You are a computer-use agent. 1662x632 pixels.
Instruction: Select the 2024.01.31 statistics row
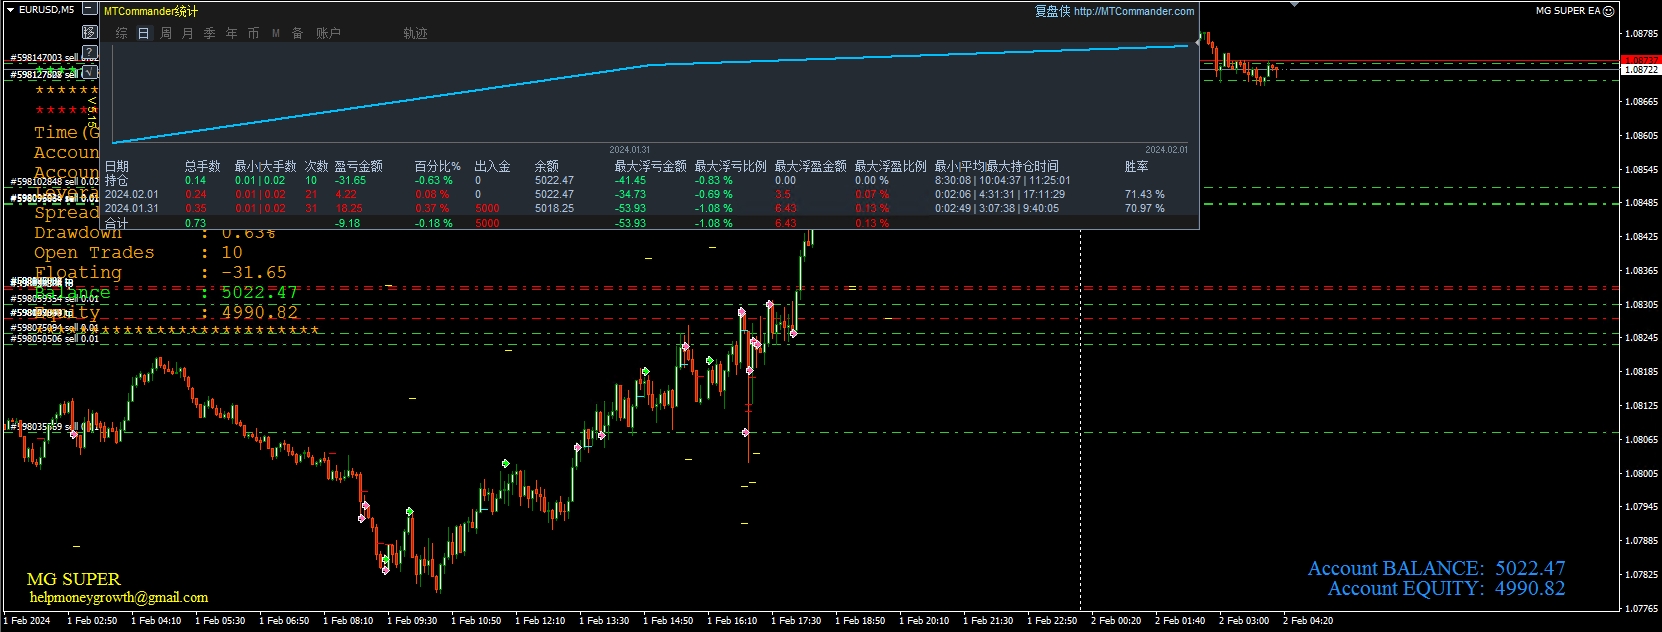click(x=131, y=208)
